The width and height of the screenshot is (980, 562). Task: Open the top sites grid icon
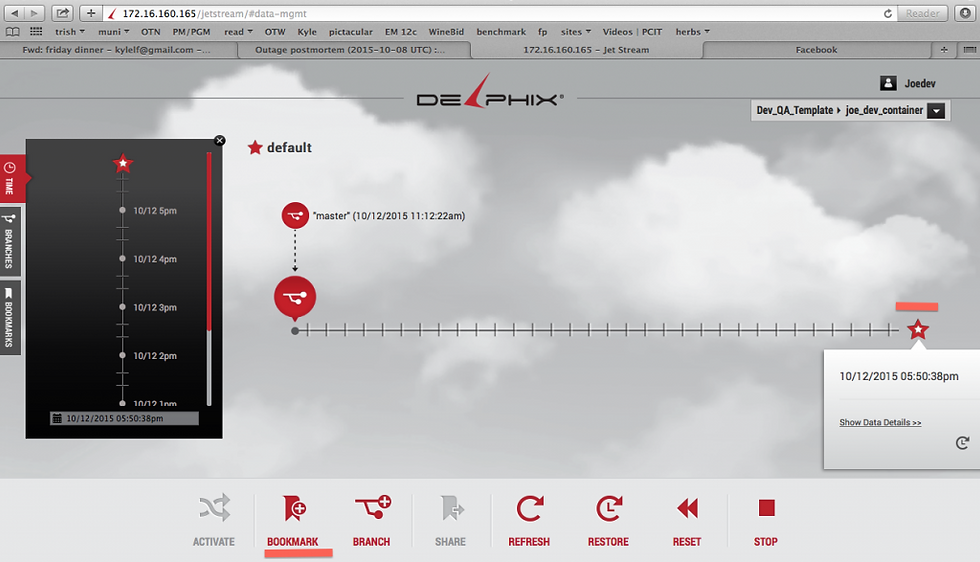click(36, 31)
